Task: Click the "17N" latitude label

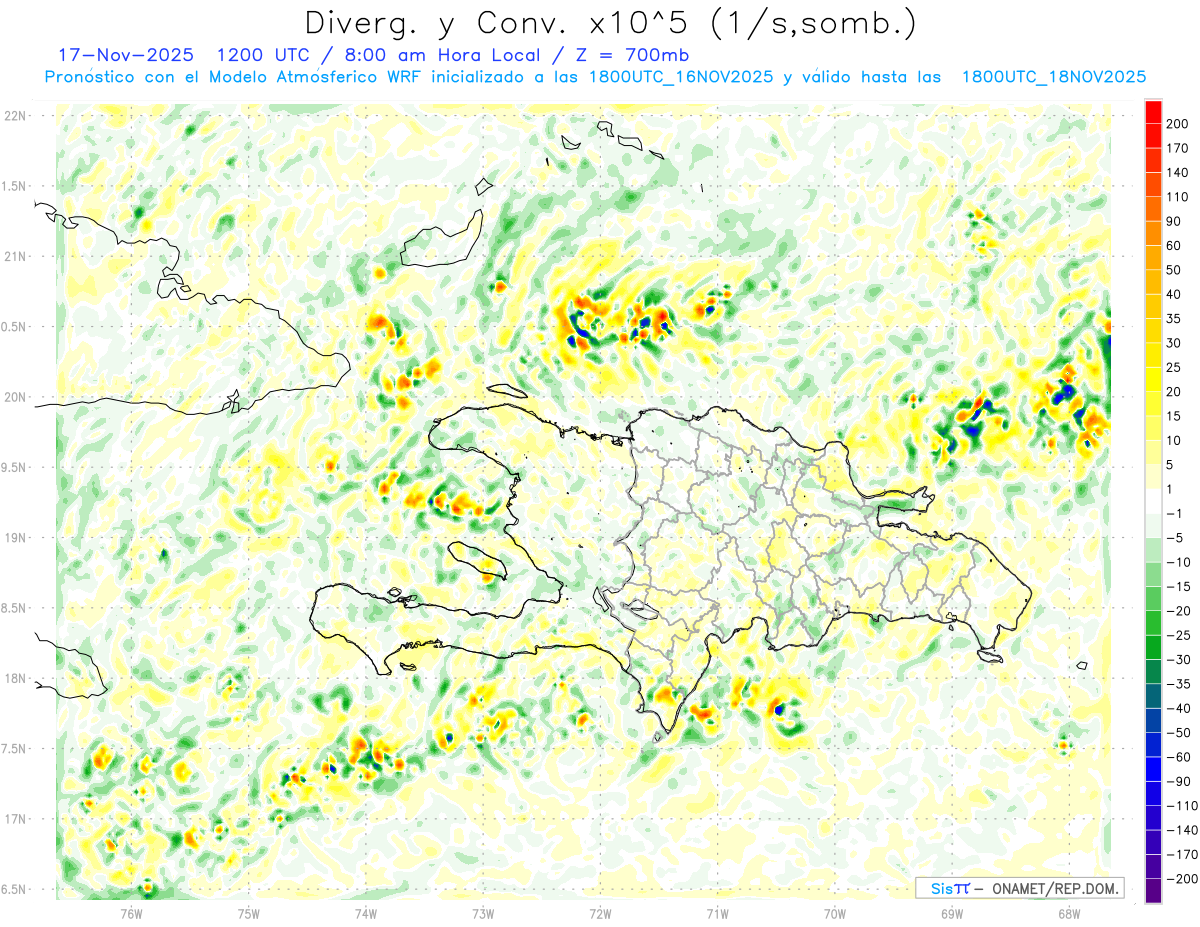Action: [x=15, y=819]
